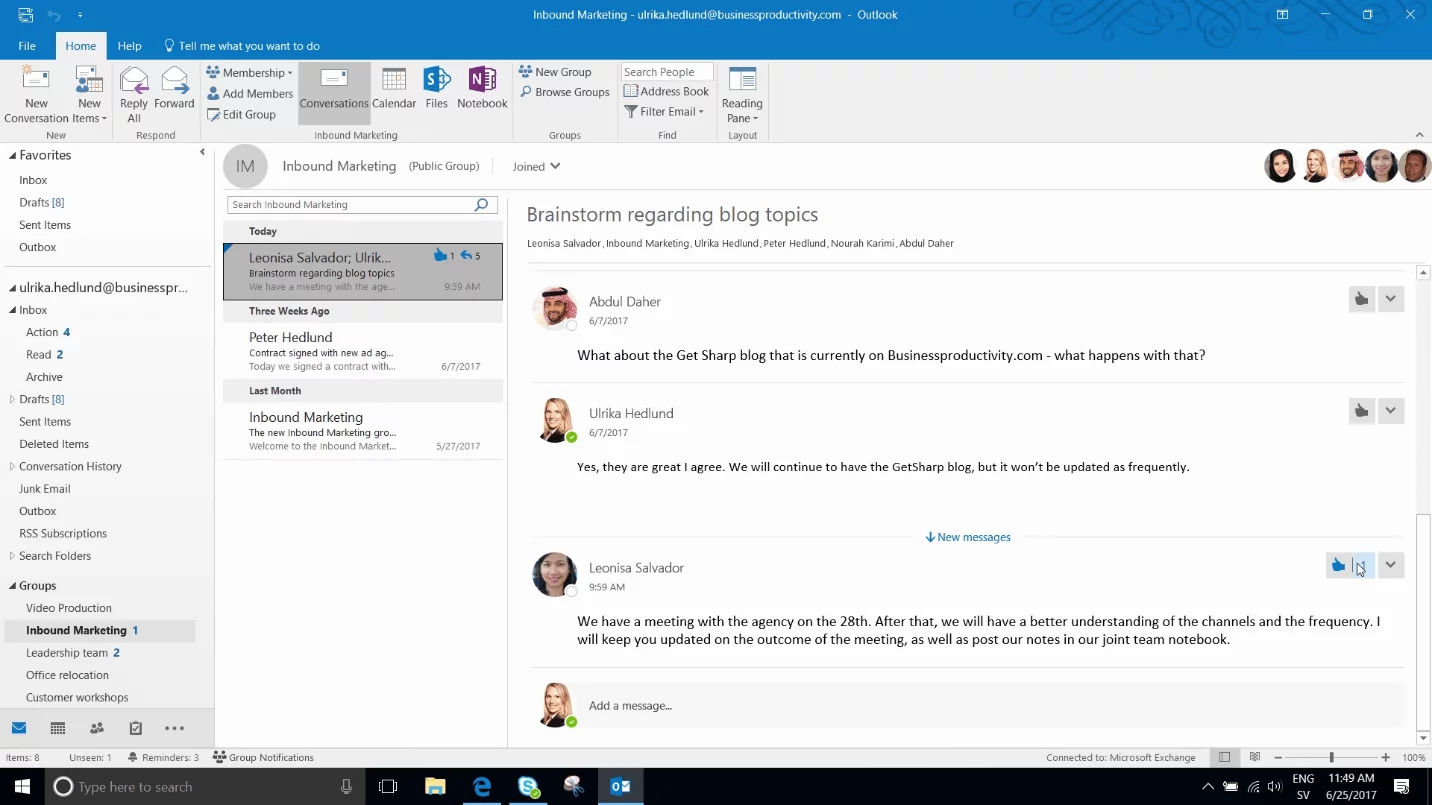Image resolution: width=1432 pixels, height=805 pixels.
Task: Collapse the ulrika.hedlund account tree
Action: [13, 287]
